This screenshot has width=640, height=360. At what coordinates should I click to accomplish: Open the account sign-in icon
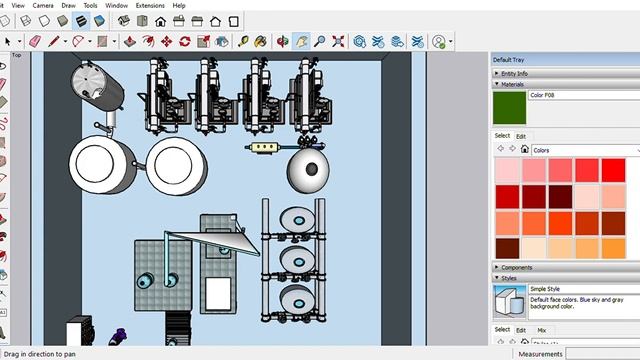pos(439,41)
